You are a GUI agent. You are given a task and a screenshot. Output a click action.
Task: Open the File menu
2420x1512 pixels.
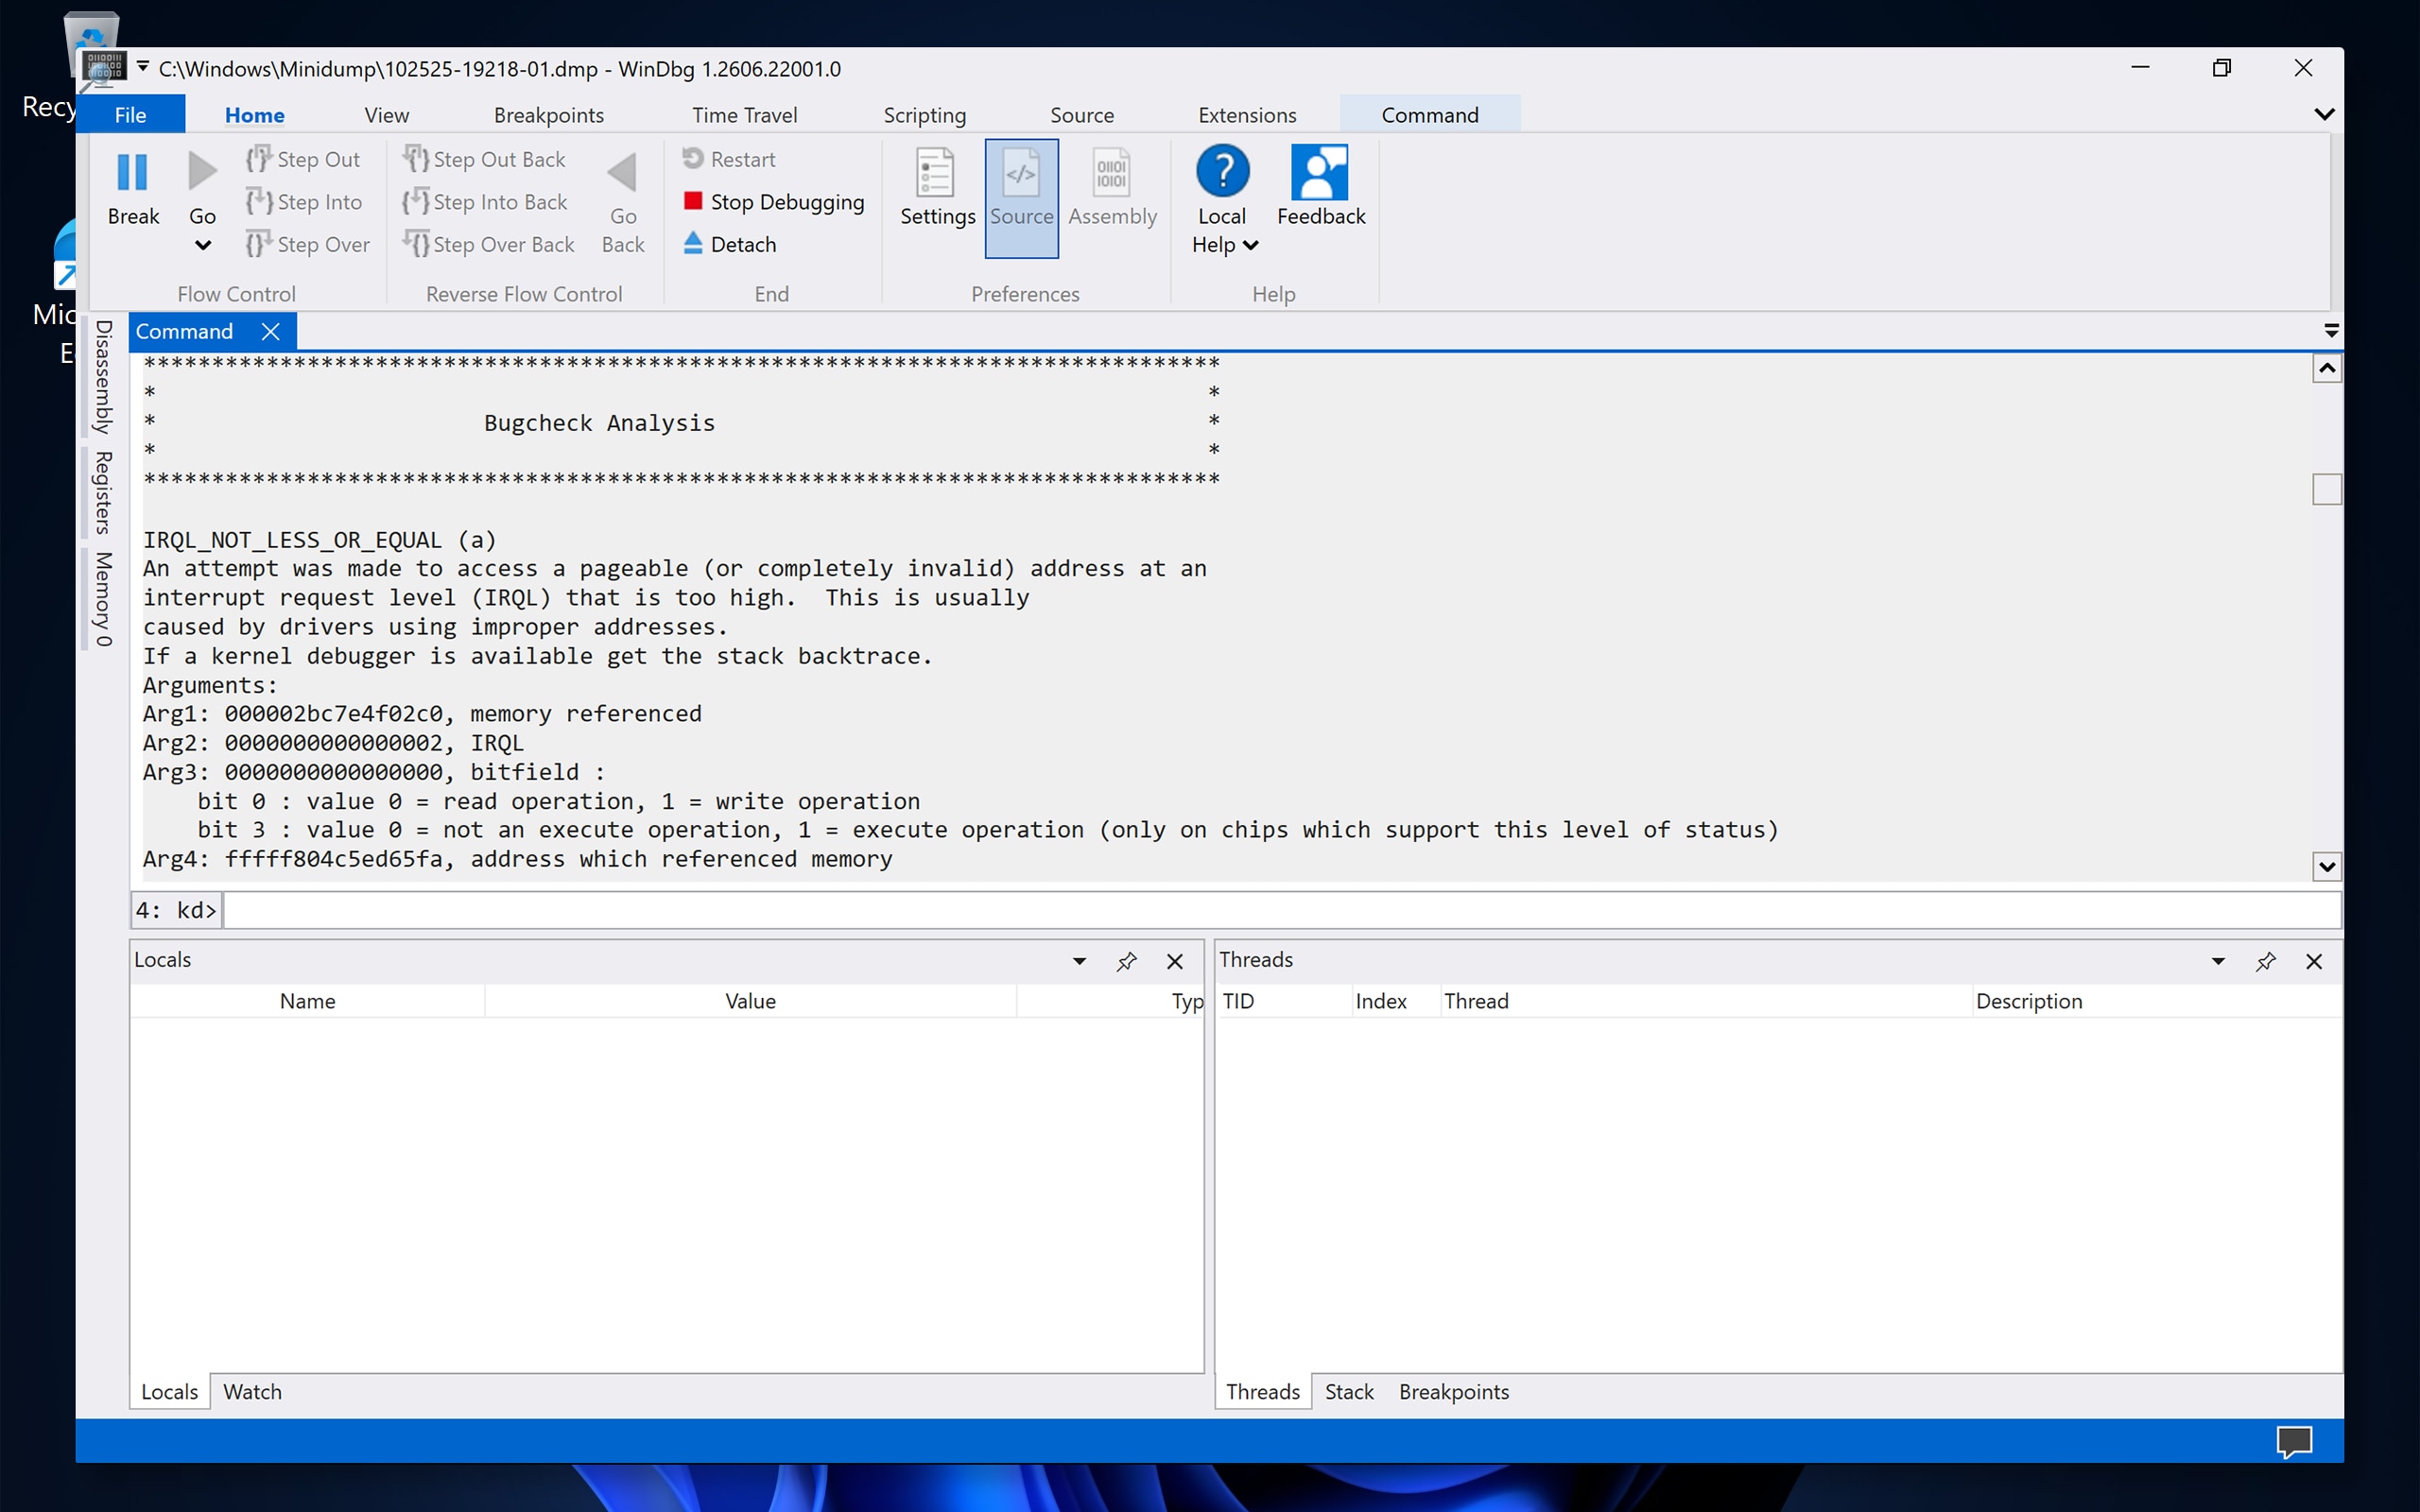(x=130, y=114)
